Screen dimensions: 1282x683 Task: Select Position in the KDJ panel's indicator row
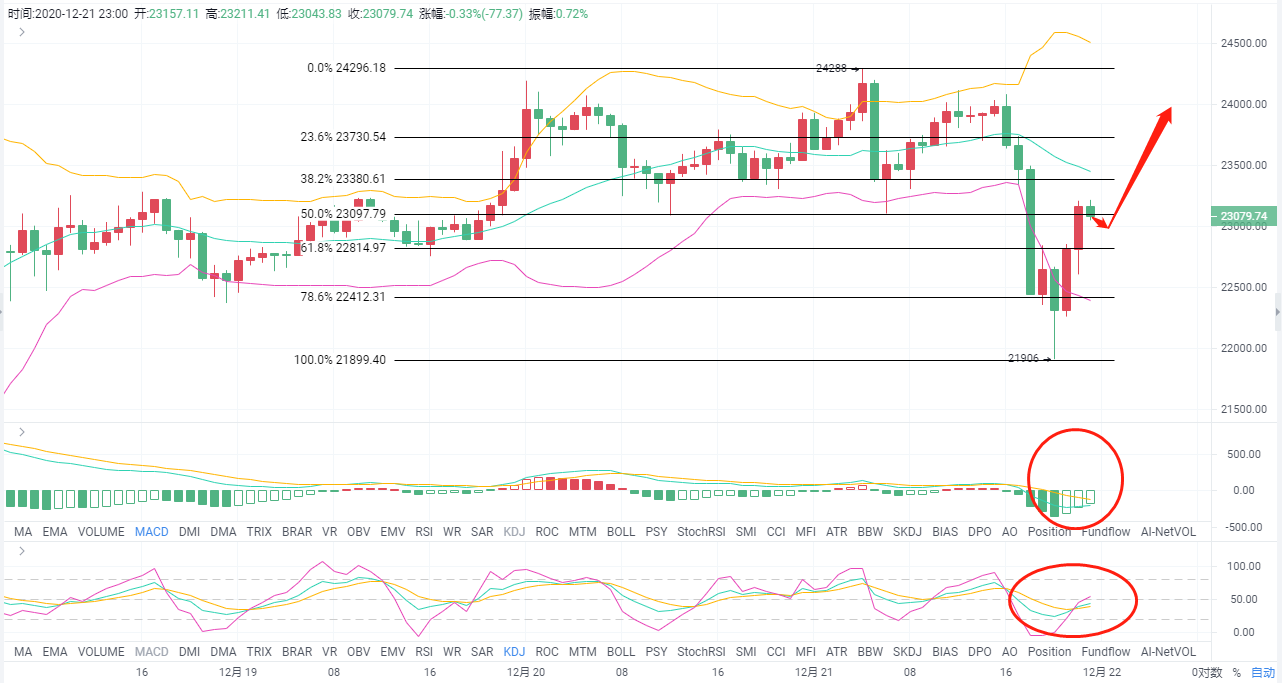pyautogui.click(x=1050, y=651)
